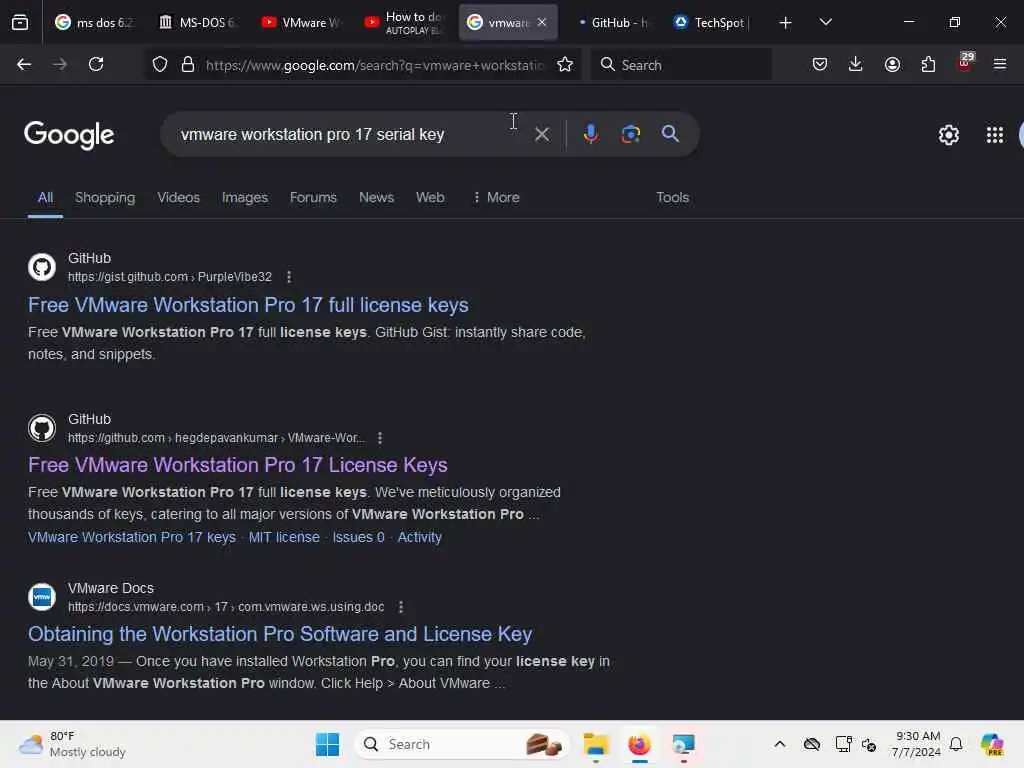This screenshot has height=768, width=1024.
Task: Close the active vmware Google tab
Action: pyautogui.click(x=541, y=22)
